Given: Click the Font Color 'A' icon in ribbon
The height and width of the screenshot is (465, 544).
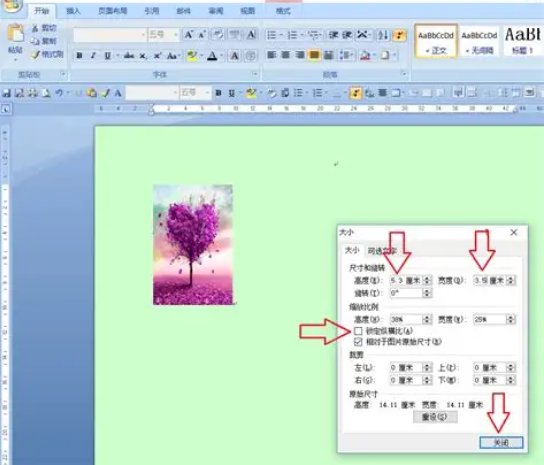Looking at the screenshot, I should point(212,56).
